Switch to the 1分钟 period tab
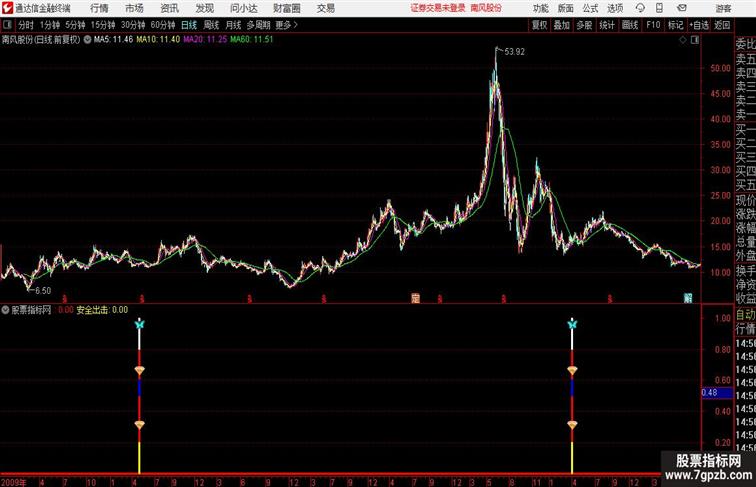Image resolution: width=756 pixels, height=487 pixels. pos(50,25)
